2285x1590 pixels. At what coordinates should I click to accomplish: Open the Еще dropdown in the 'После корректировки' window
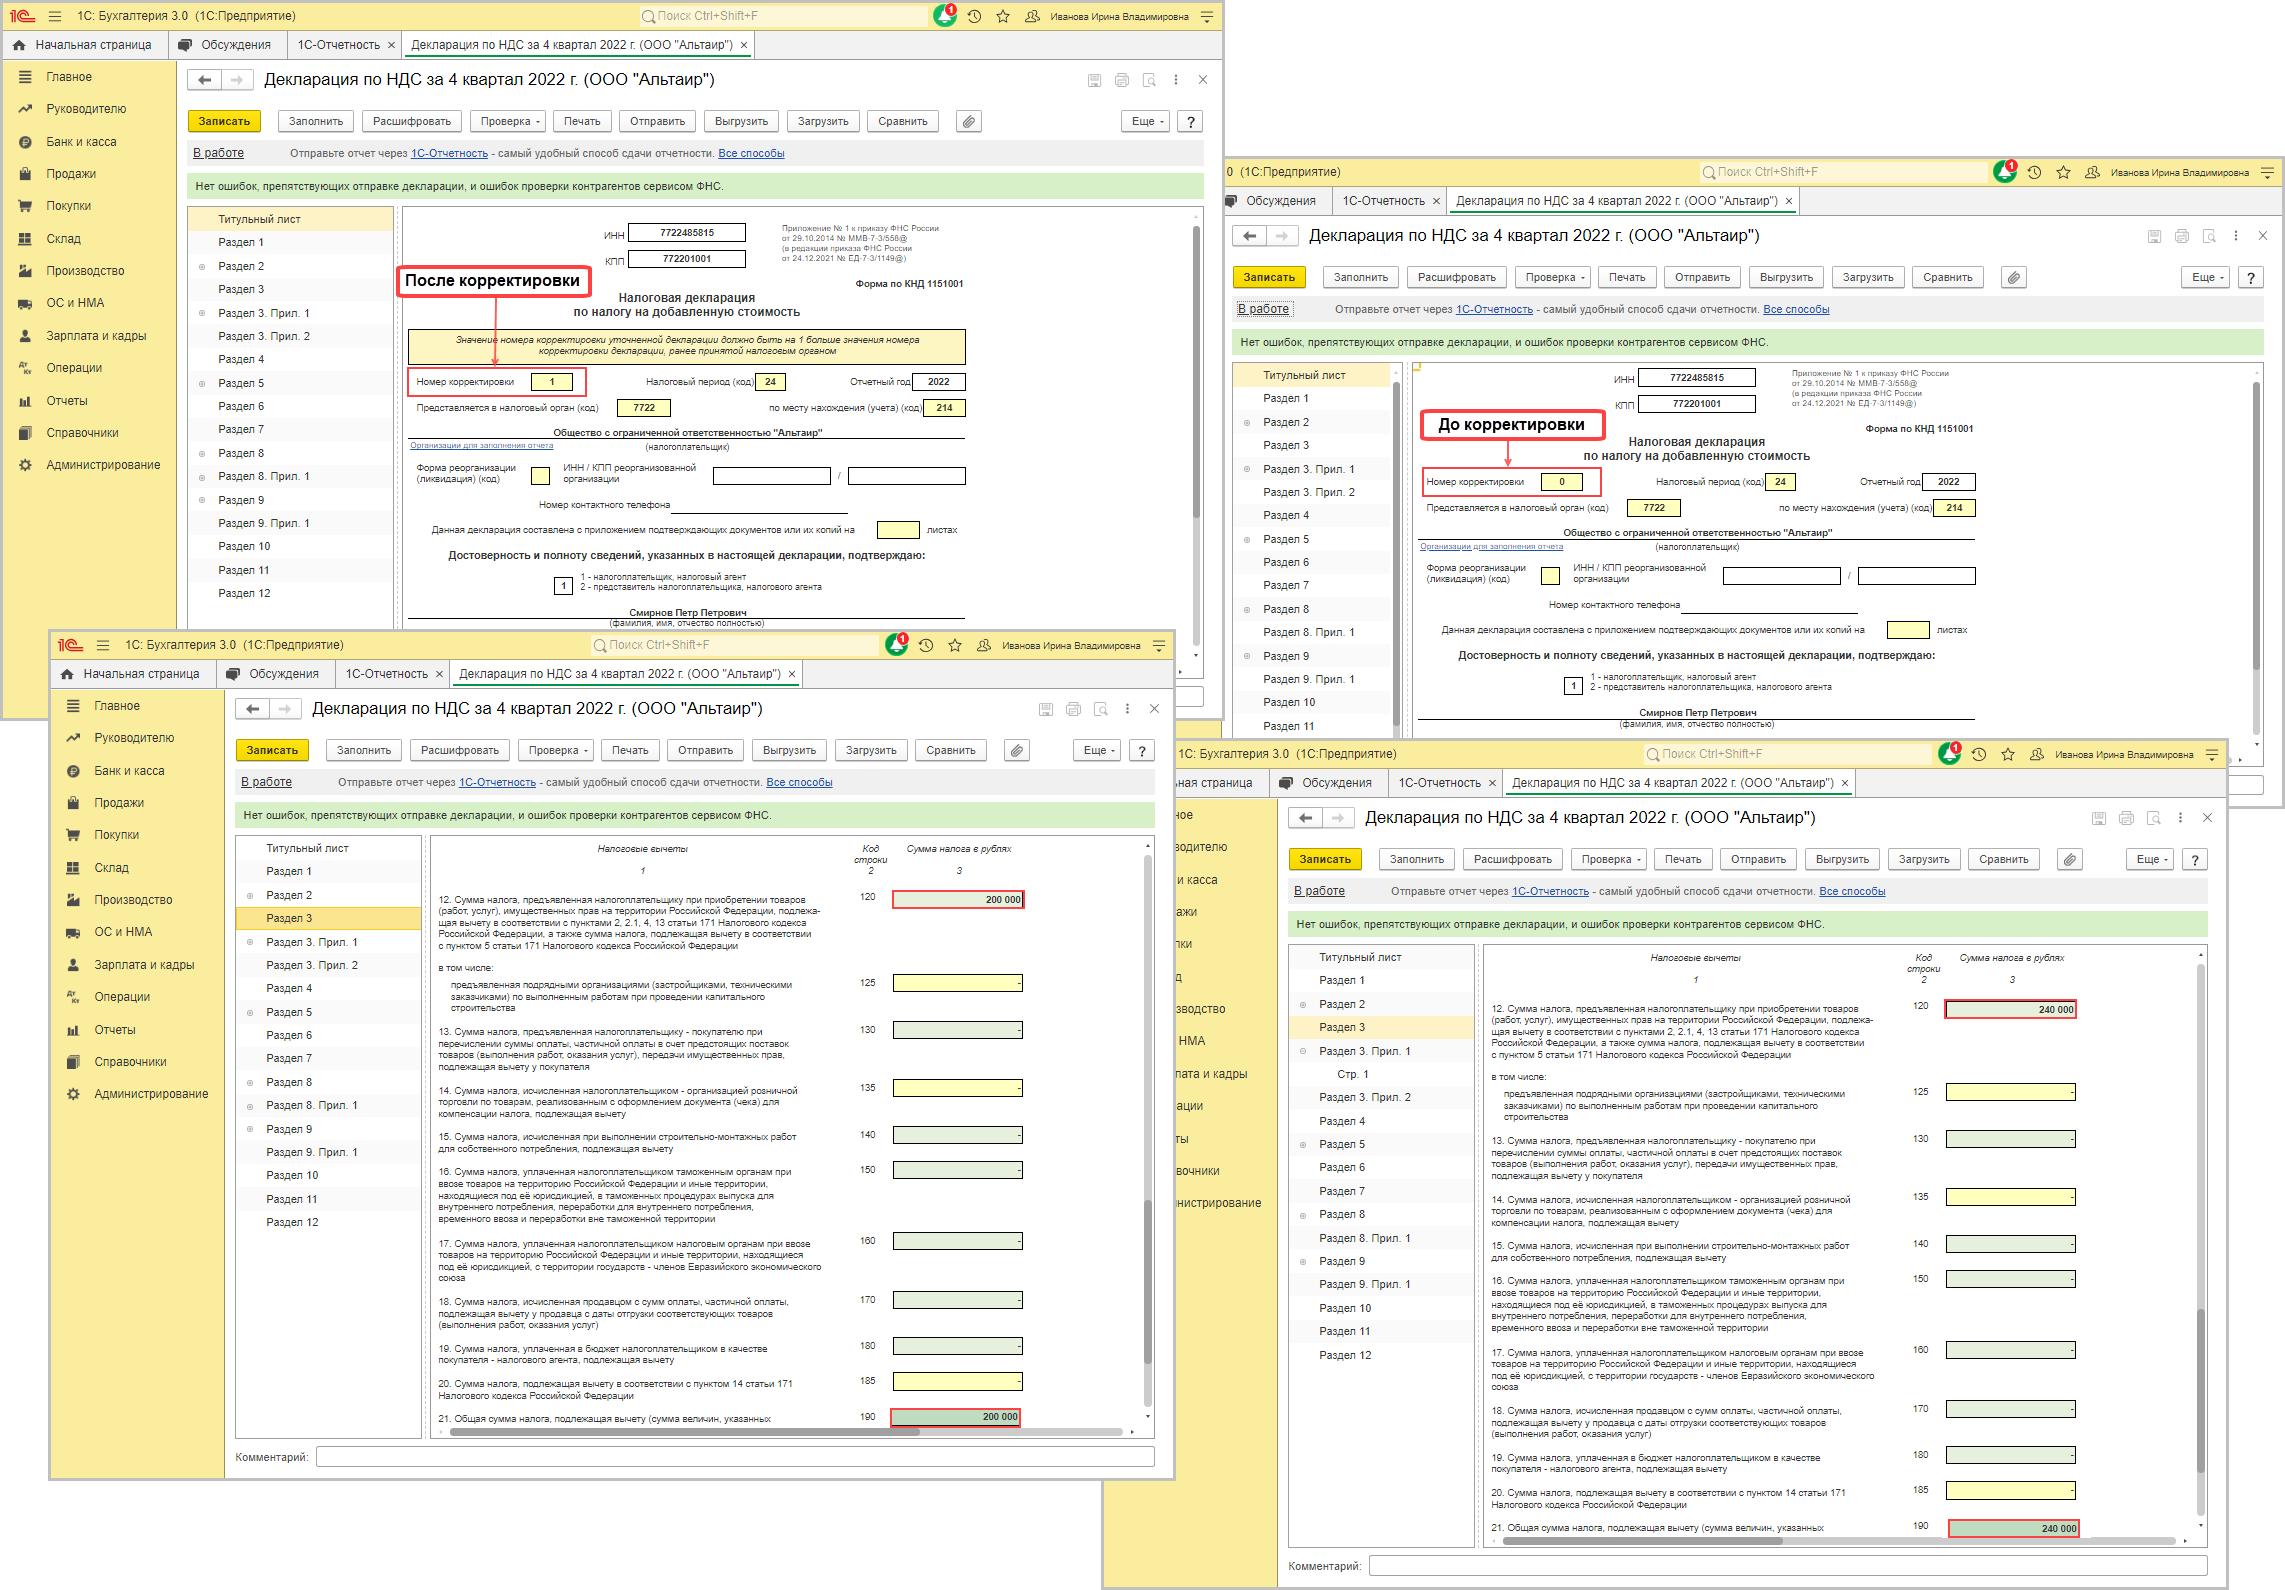(x=1146, y=121)
